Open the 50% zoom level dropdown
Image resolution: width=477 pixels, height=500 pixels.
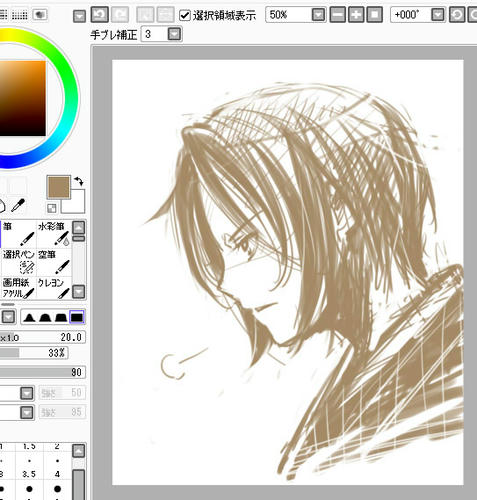[319, 15]
